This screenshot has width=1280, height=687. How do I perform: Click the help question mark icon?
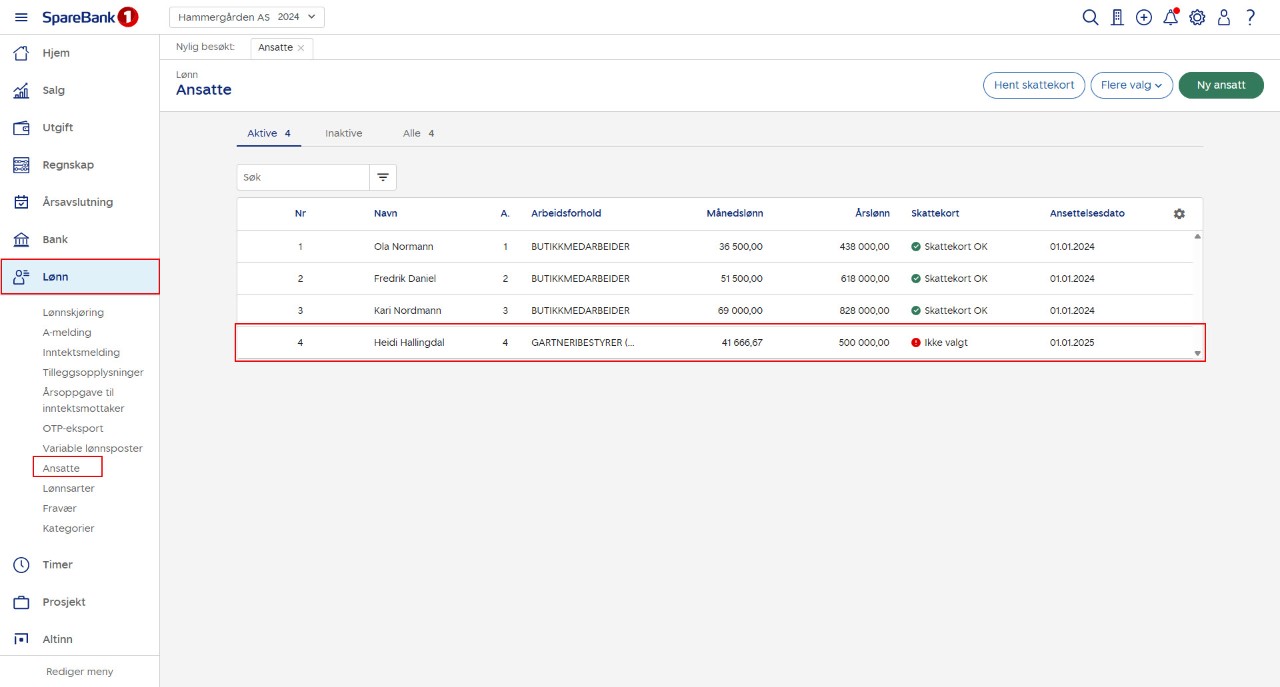1250,17
